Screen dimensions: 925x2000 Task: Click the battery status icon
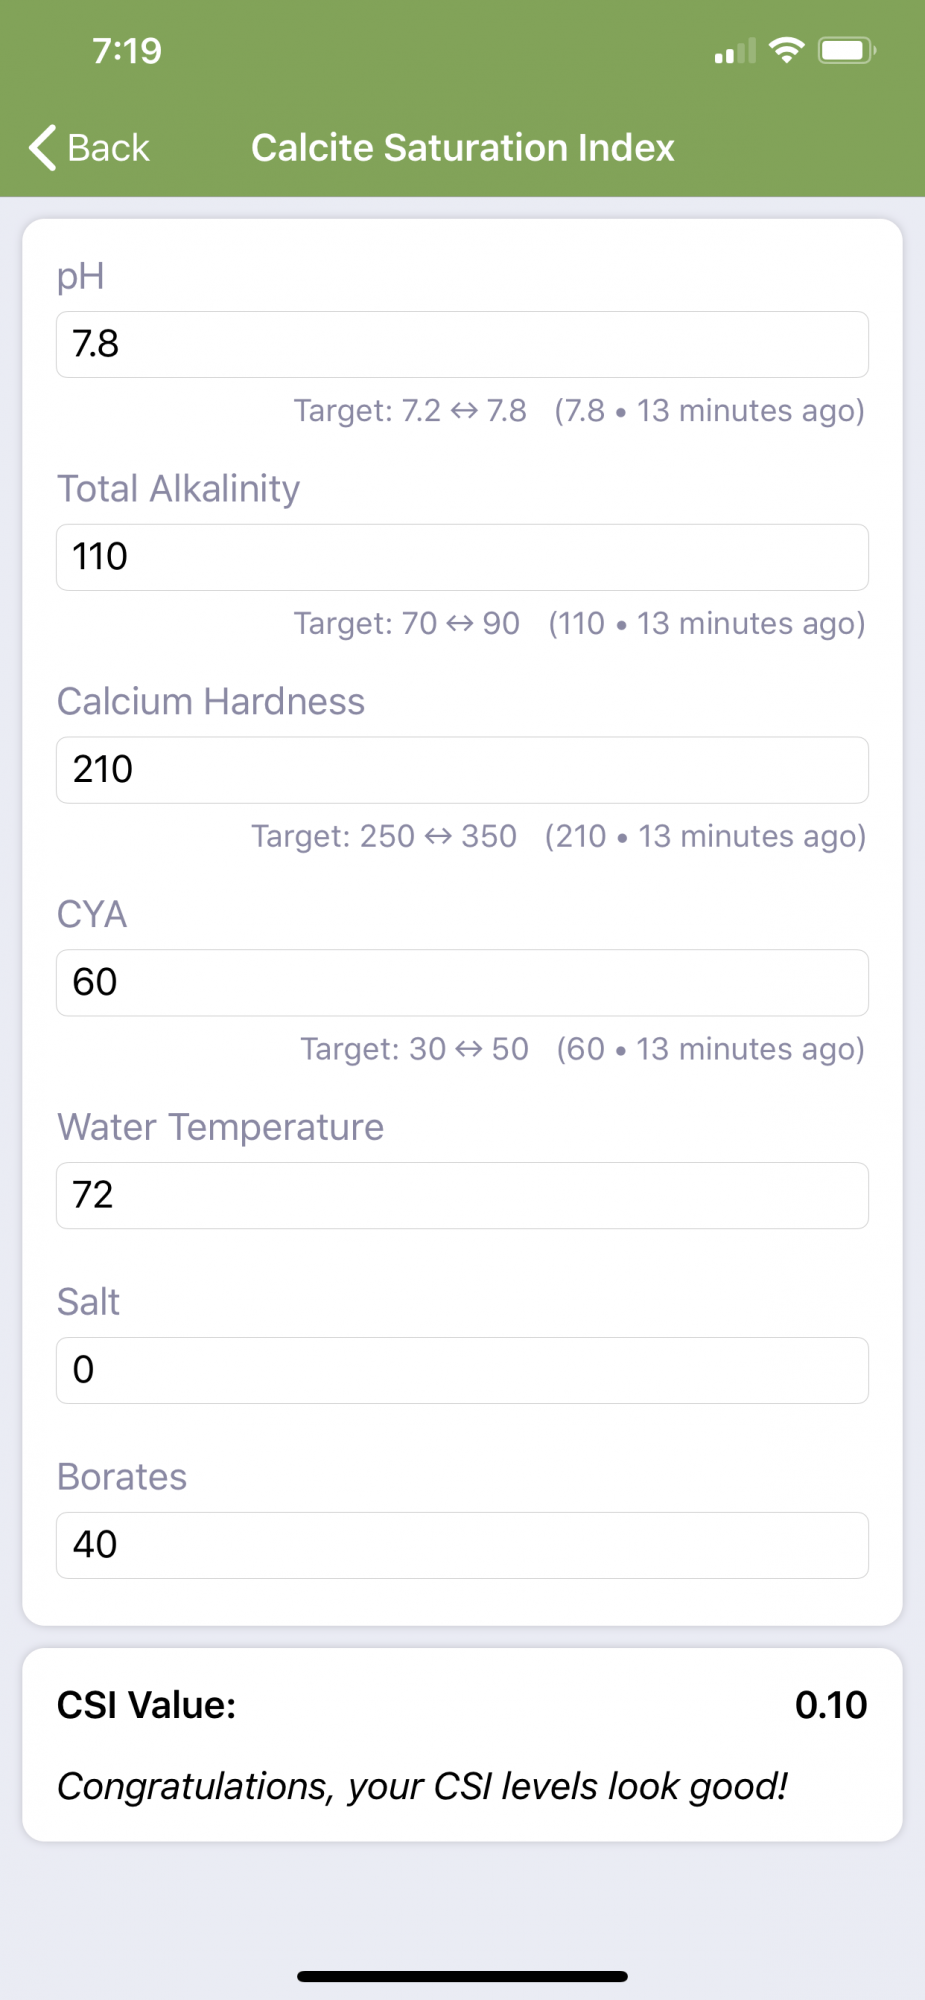click(x=847, y=50)
